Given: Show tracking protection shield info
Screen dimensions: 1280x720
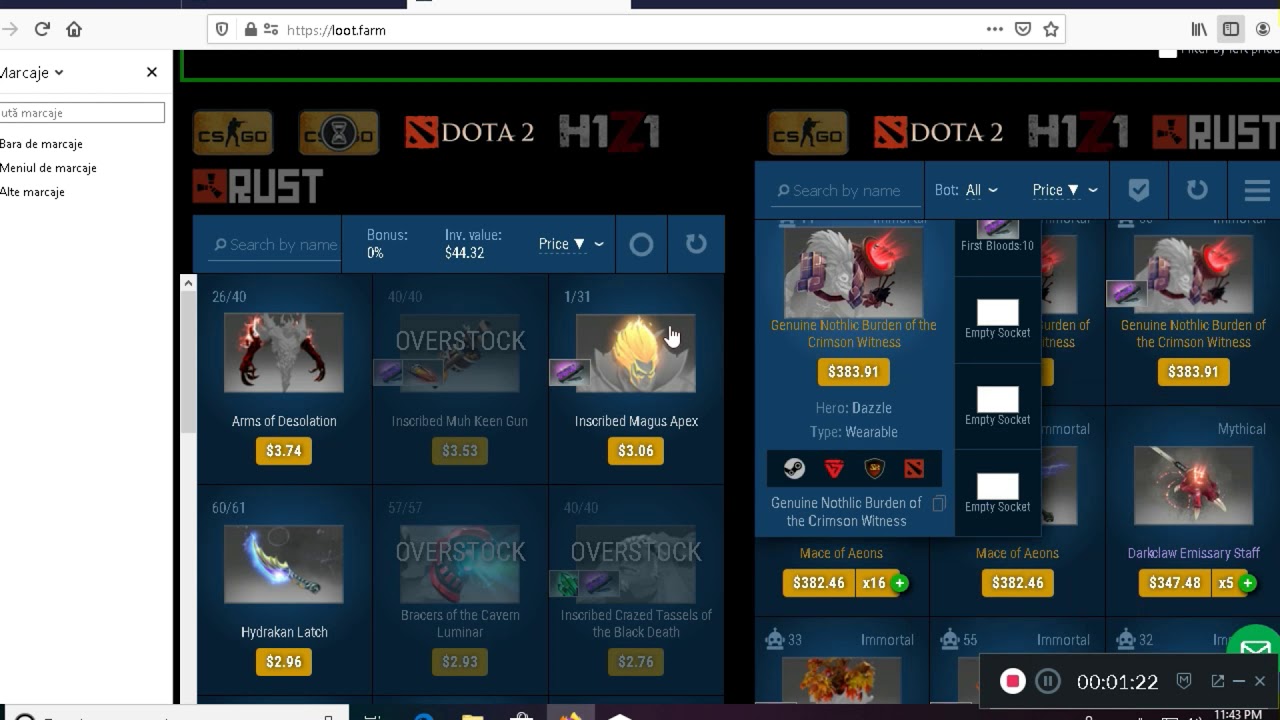Looking at the screenshot, I should click(222, 29).
